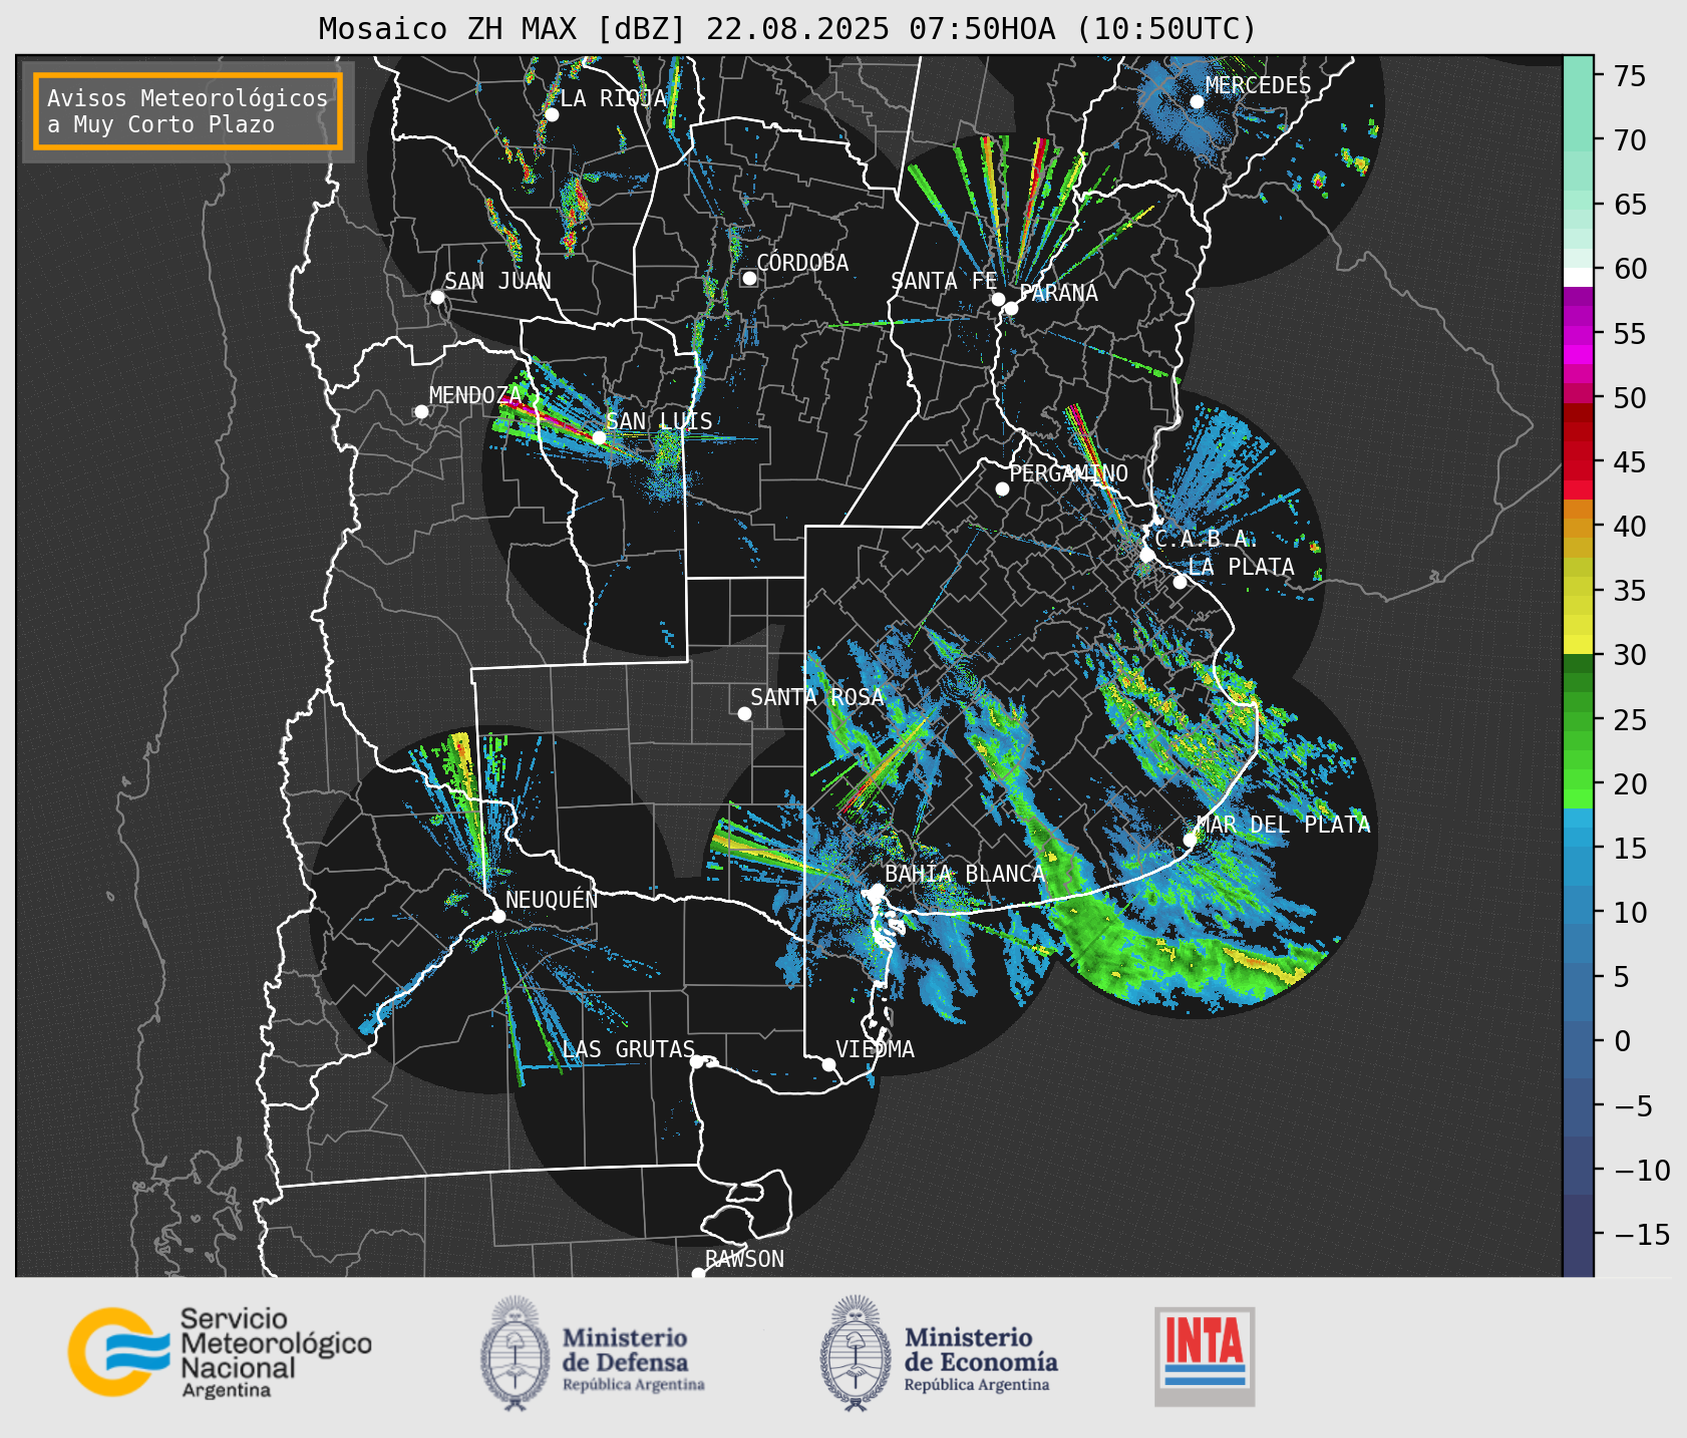Click the 60 dBZ white band on colorbar
1687x1438 pixels.
[1578, 277]
